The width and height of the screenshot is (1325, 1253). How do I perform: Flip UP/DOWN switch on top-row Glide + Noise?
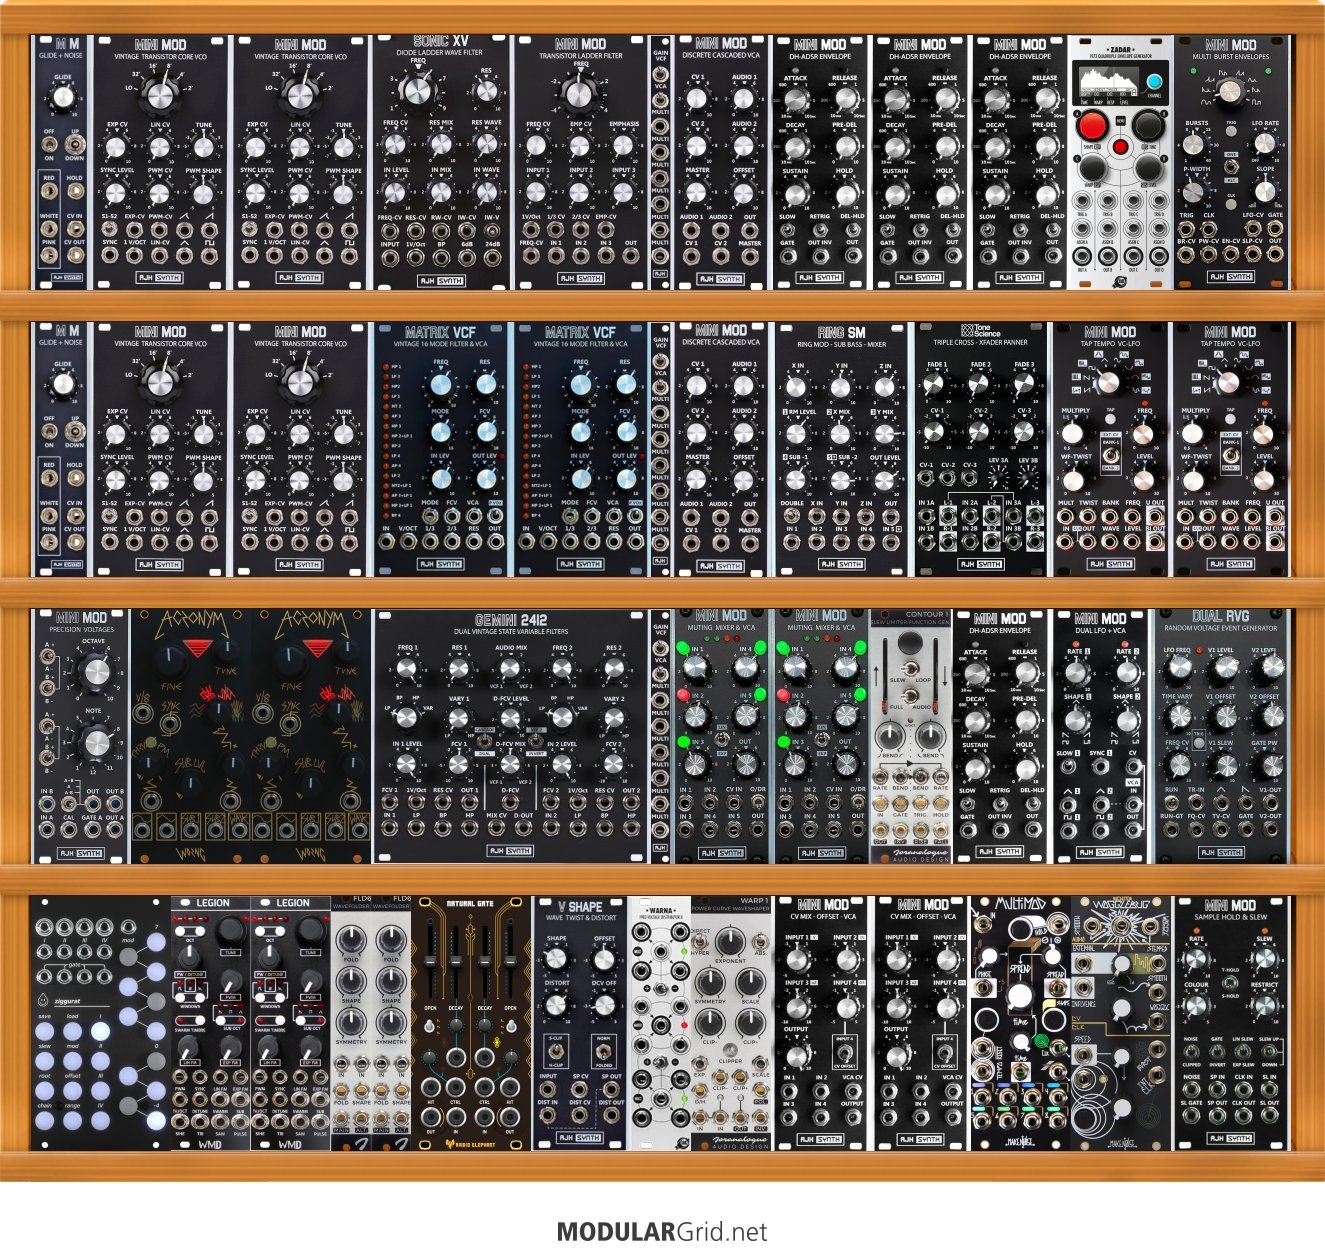[74, 144]
